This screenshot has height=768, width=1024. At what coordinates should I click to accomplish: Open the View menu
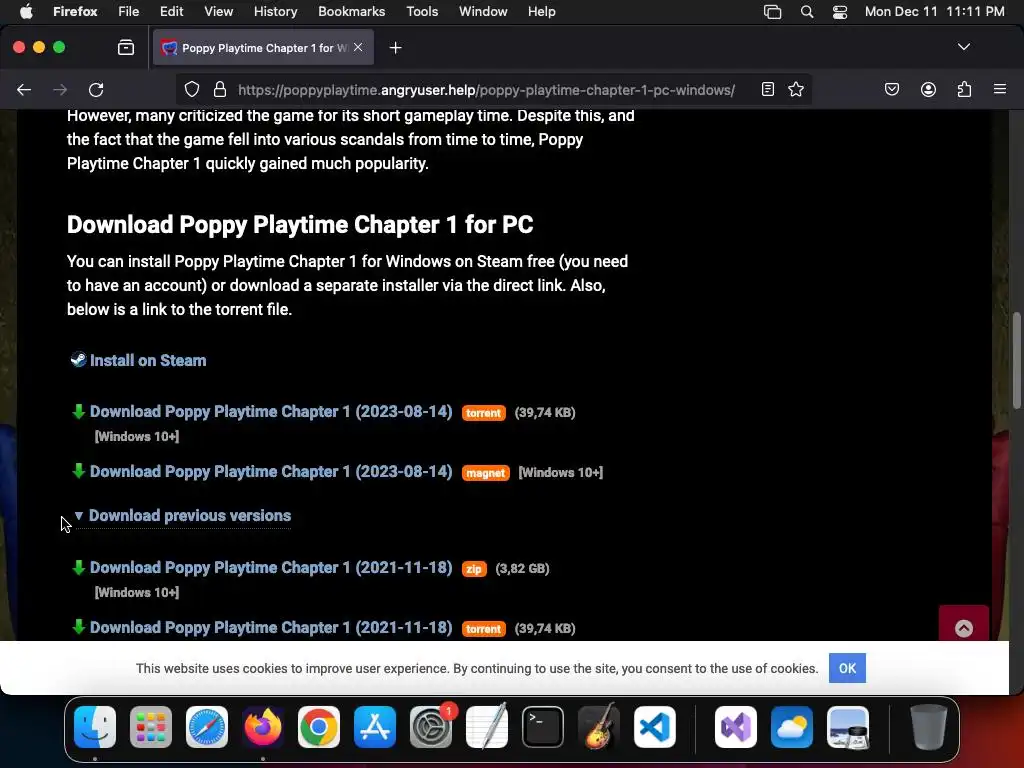(x=219, y=12)
